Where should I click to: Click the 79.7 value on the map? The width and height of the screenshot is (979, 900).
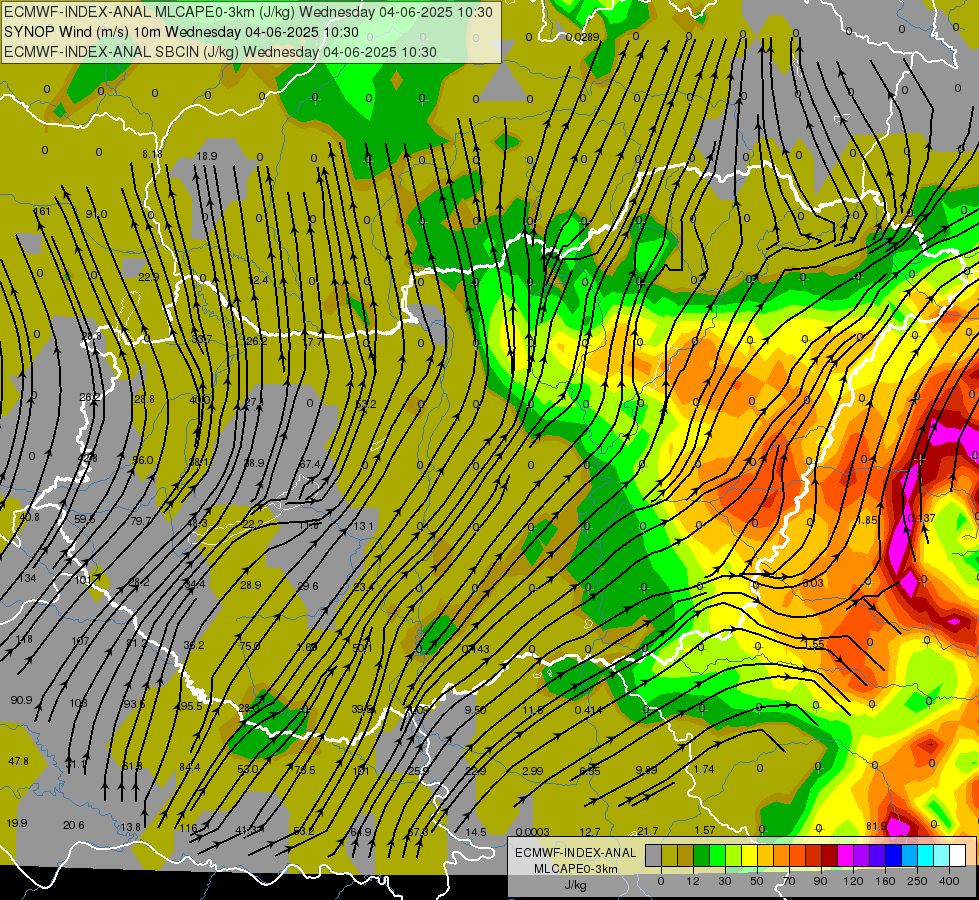tap(140, 521)
